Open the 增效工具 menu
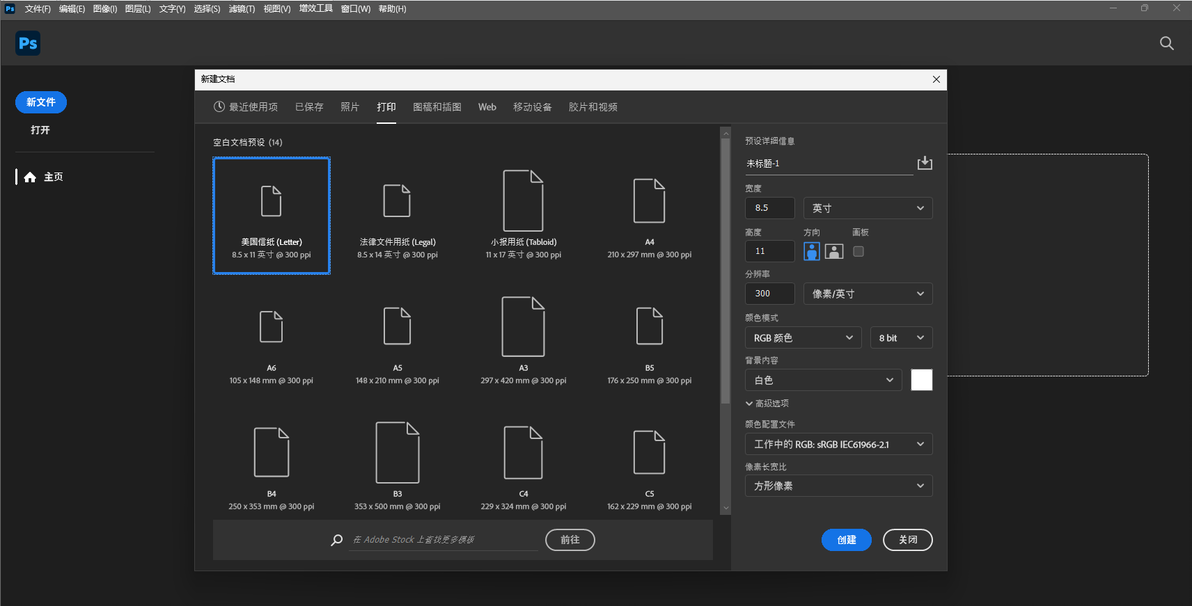 tap(315, 9)
